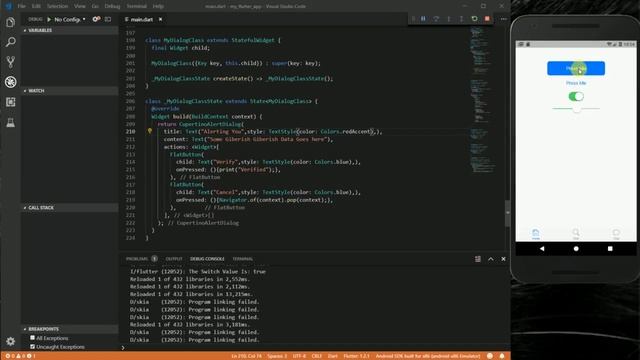This screenshot has height=360, width=640.
Task: Open editor More Actions ellipsis
Action: pos(504,19)
